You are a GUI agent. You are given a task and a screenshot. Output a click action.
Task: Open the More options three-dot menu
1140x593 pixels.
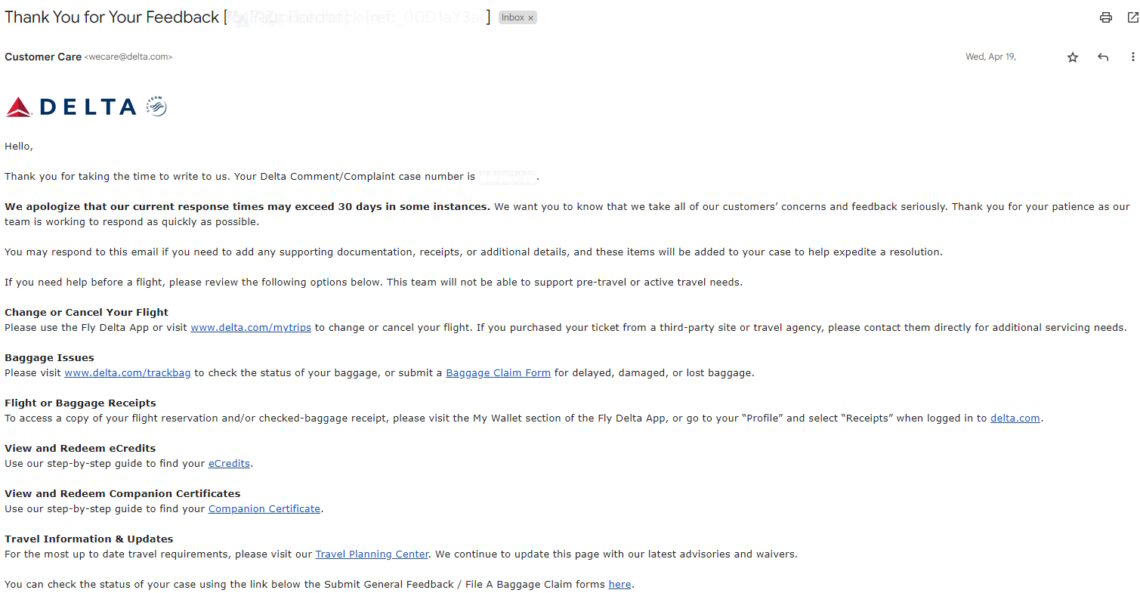1133,57
